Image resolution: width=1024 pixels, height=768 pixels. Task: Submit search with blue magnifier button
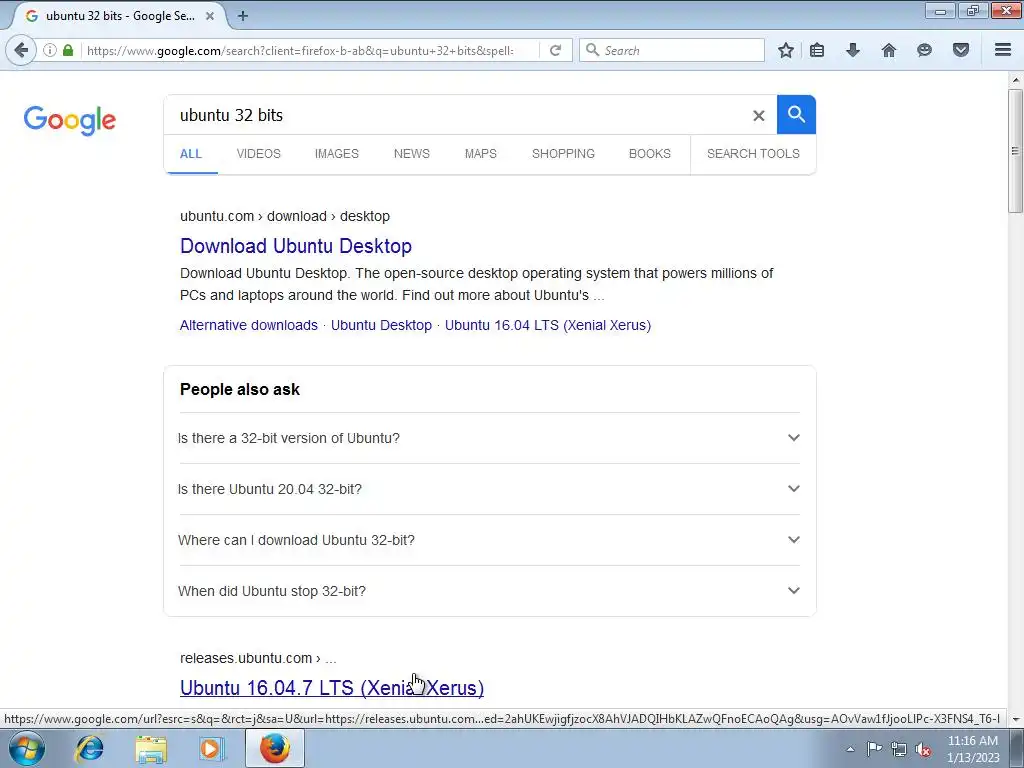point(796,114)
